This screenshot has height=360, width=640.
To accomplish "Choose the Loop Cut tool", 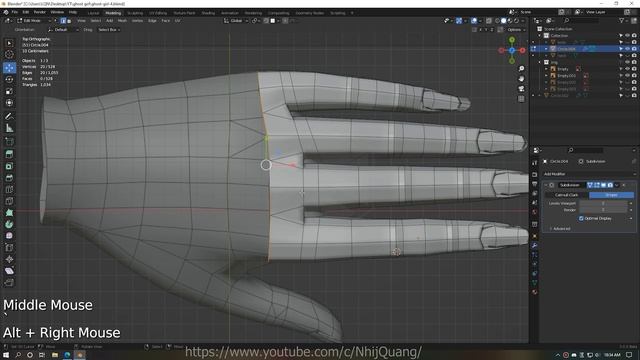I will [x=9, y=189].
